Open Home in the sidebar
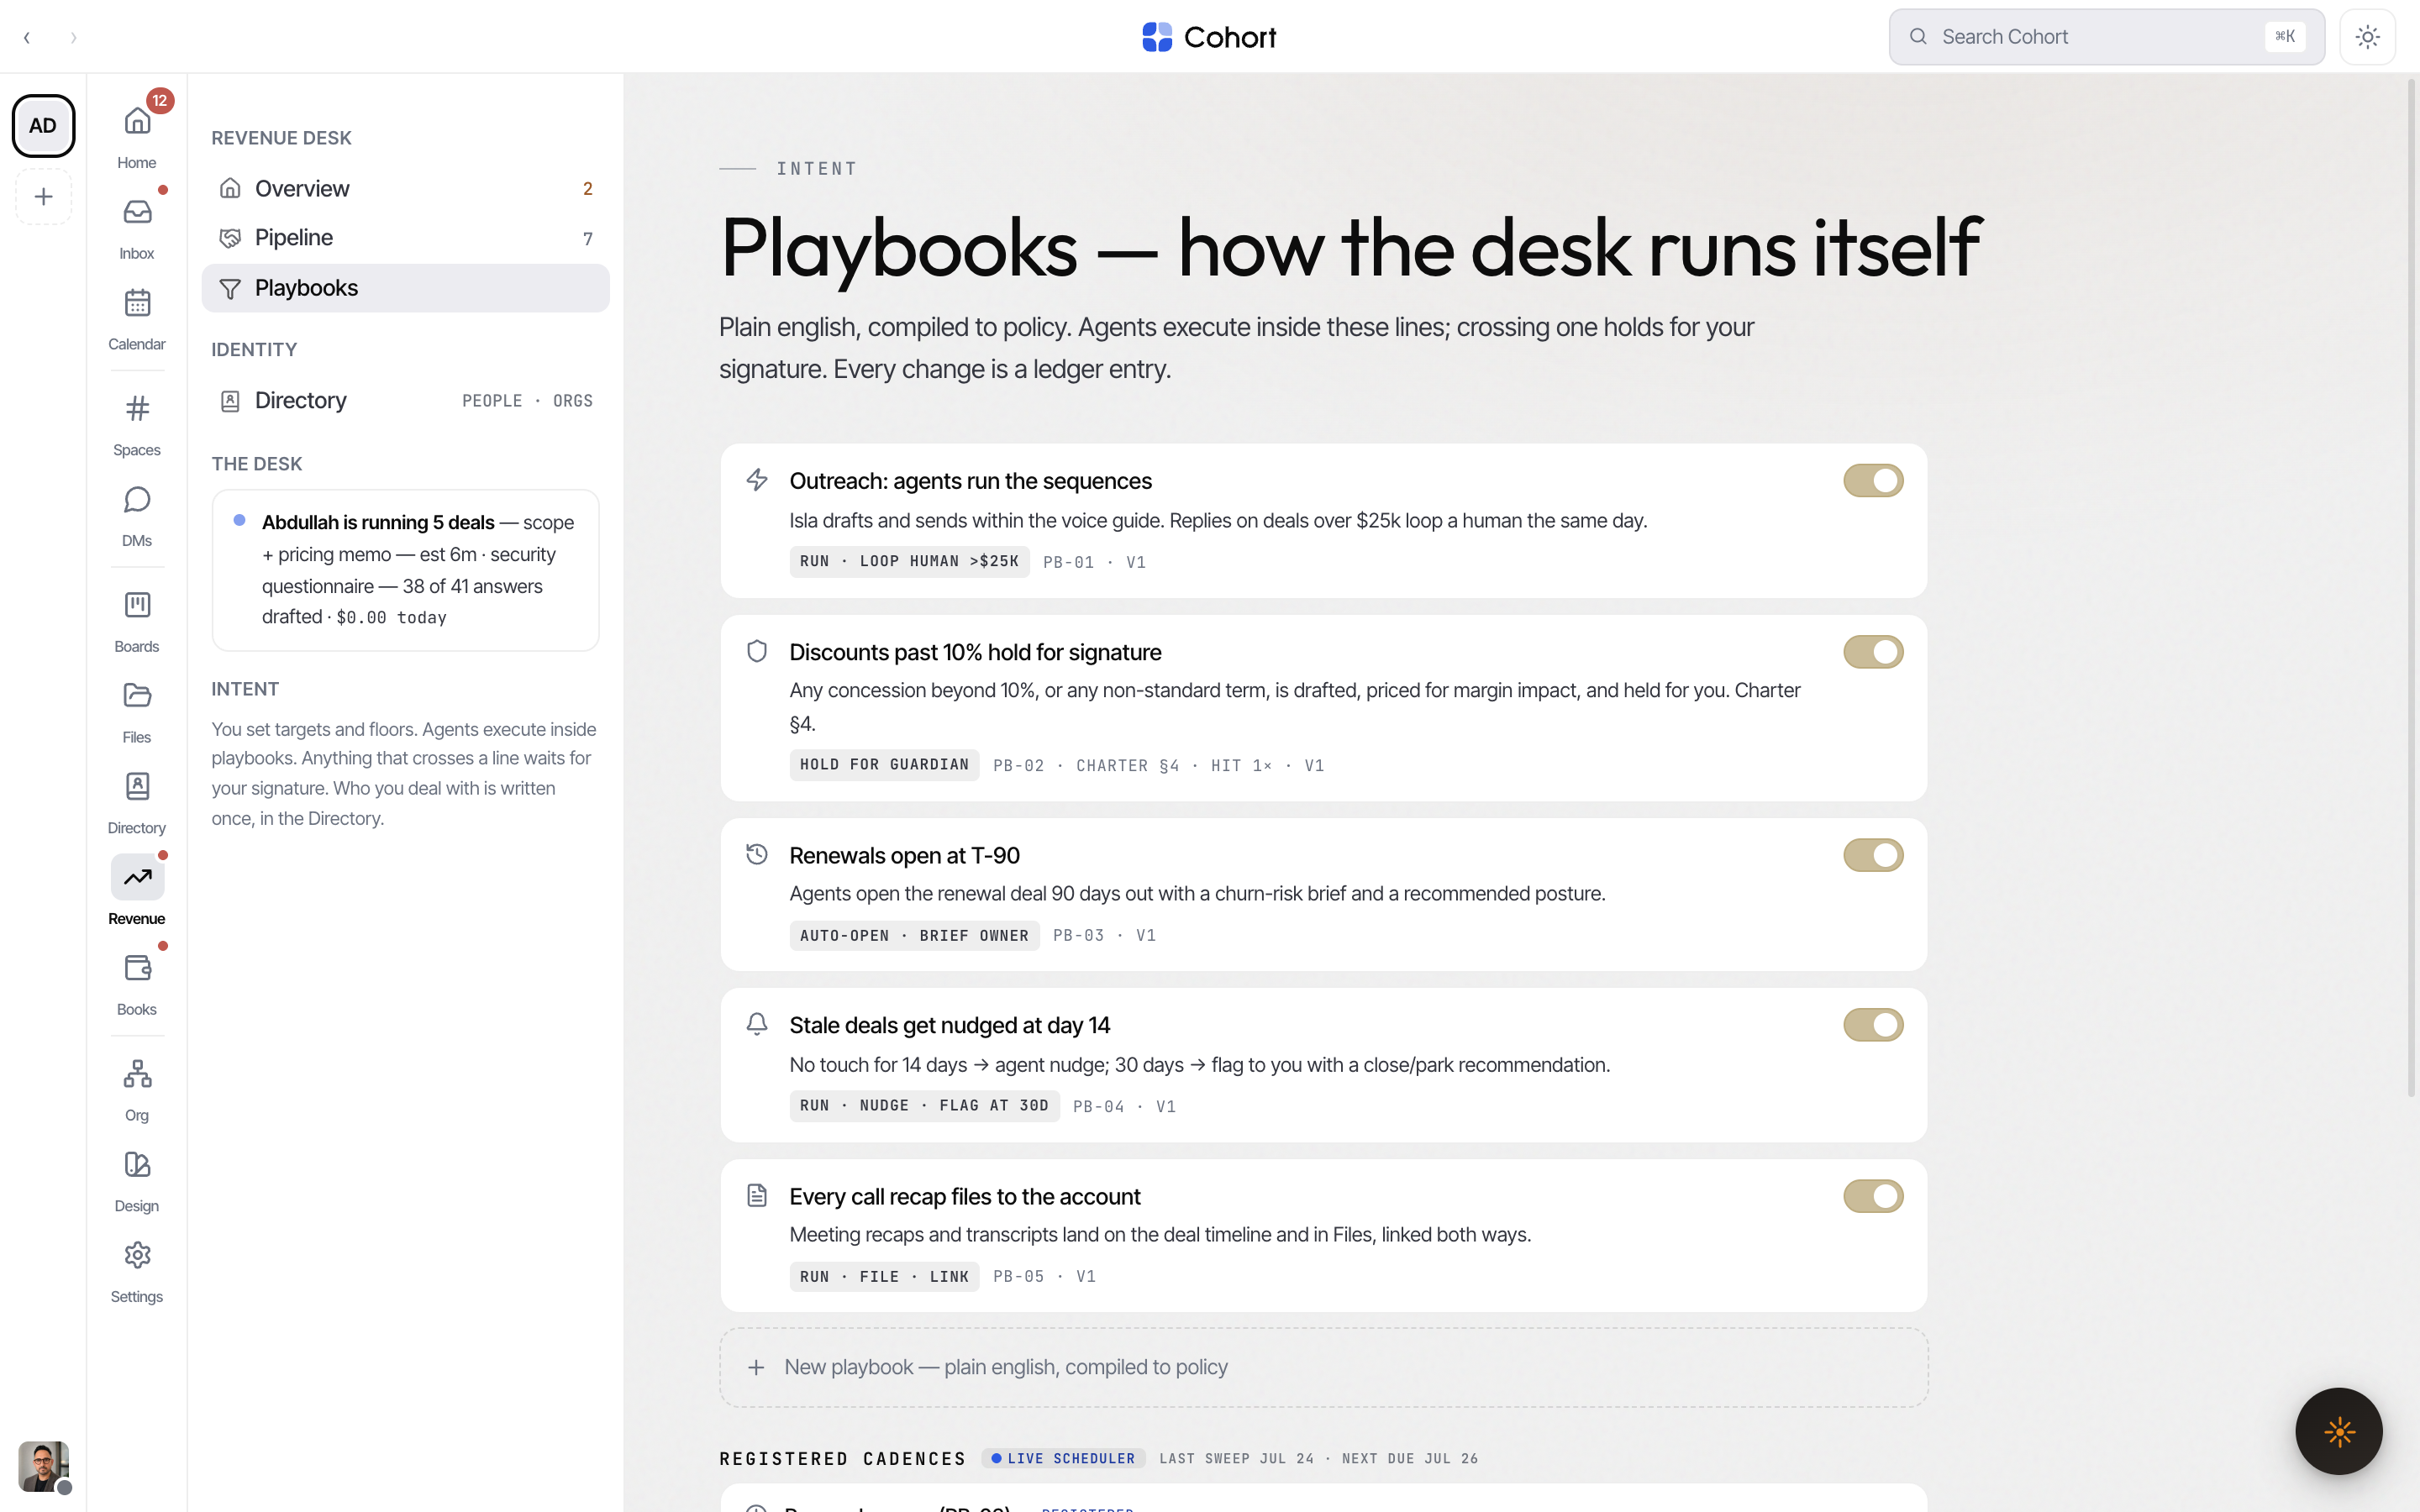Screen dimensions: 2420x1512 pos(137,134)
